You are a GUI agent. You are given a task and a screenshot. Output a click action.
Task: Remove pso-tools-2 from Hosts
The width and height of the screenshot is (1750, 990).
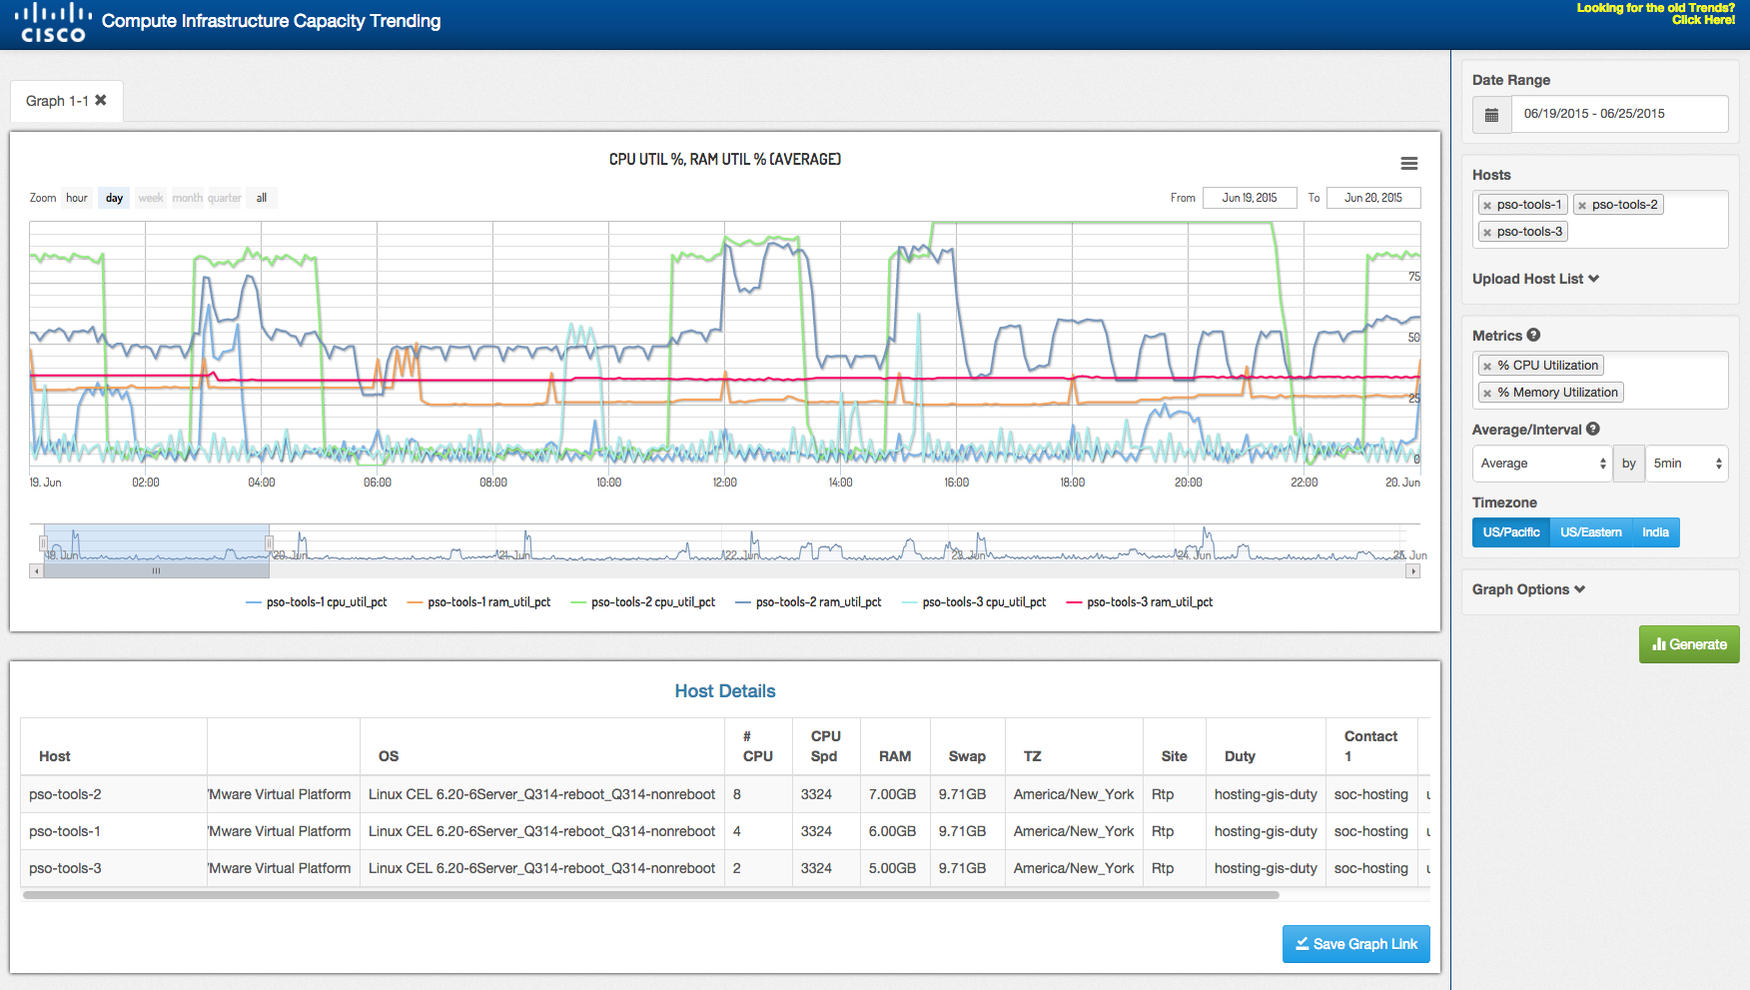pyautogui.click(x=1582, y=205)
